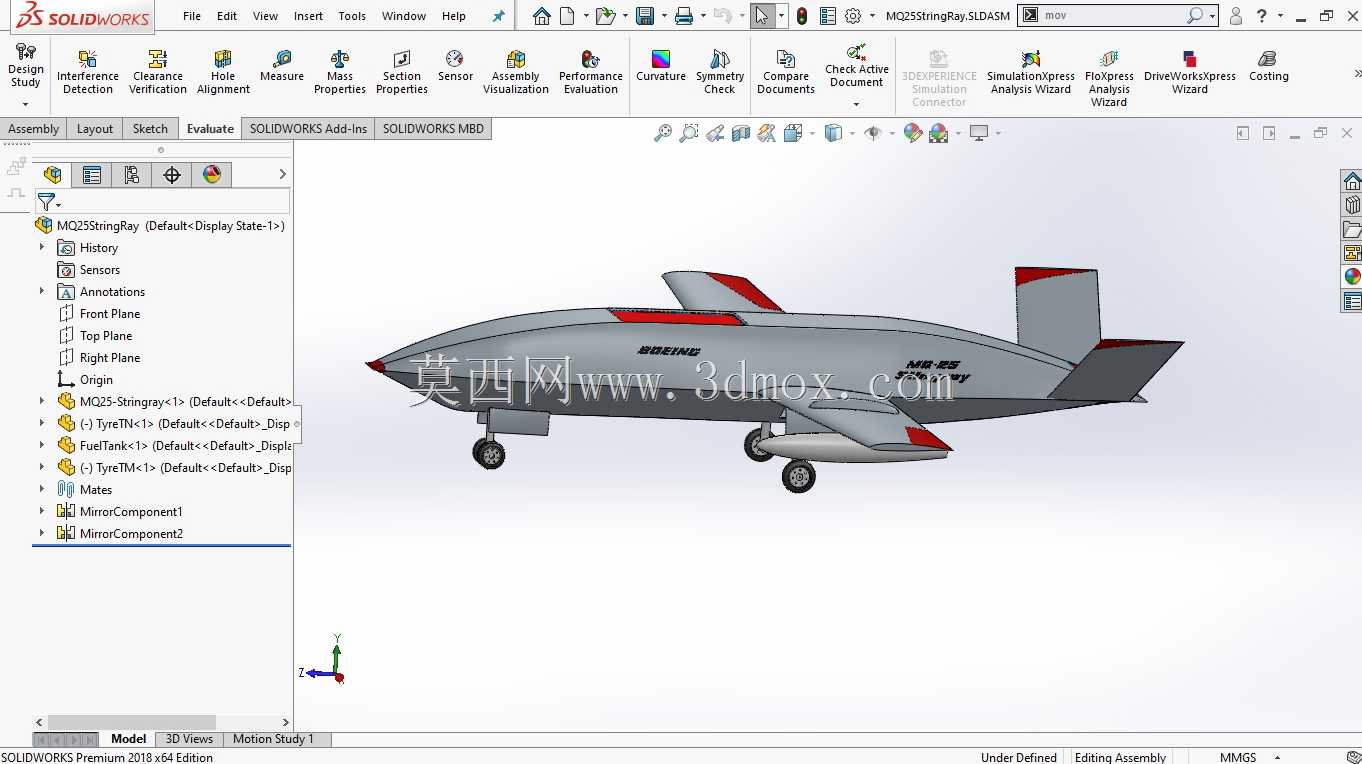Expand MirrorComponent2 node
This screenshot has height=764, width=1362.
point(42,533)
